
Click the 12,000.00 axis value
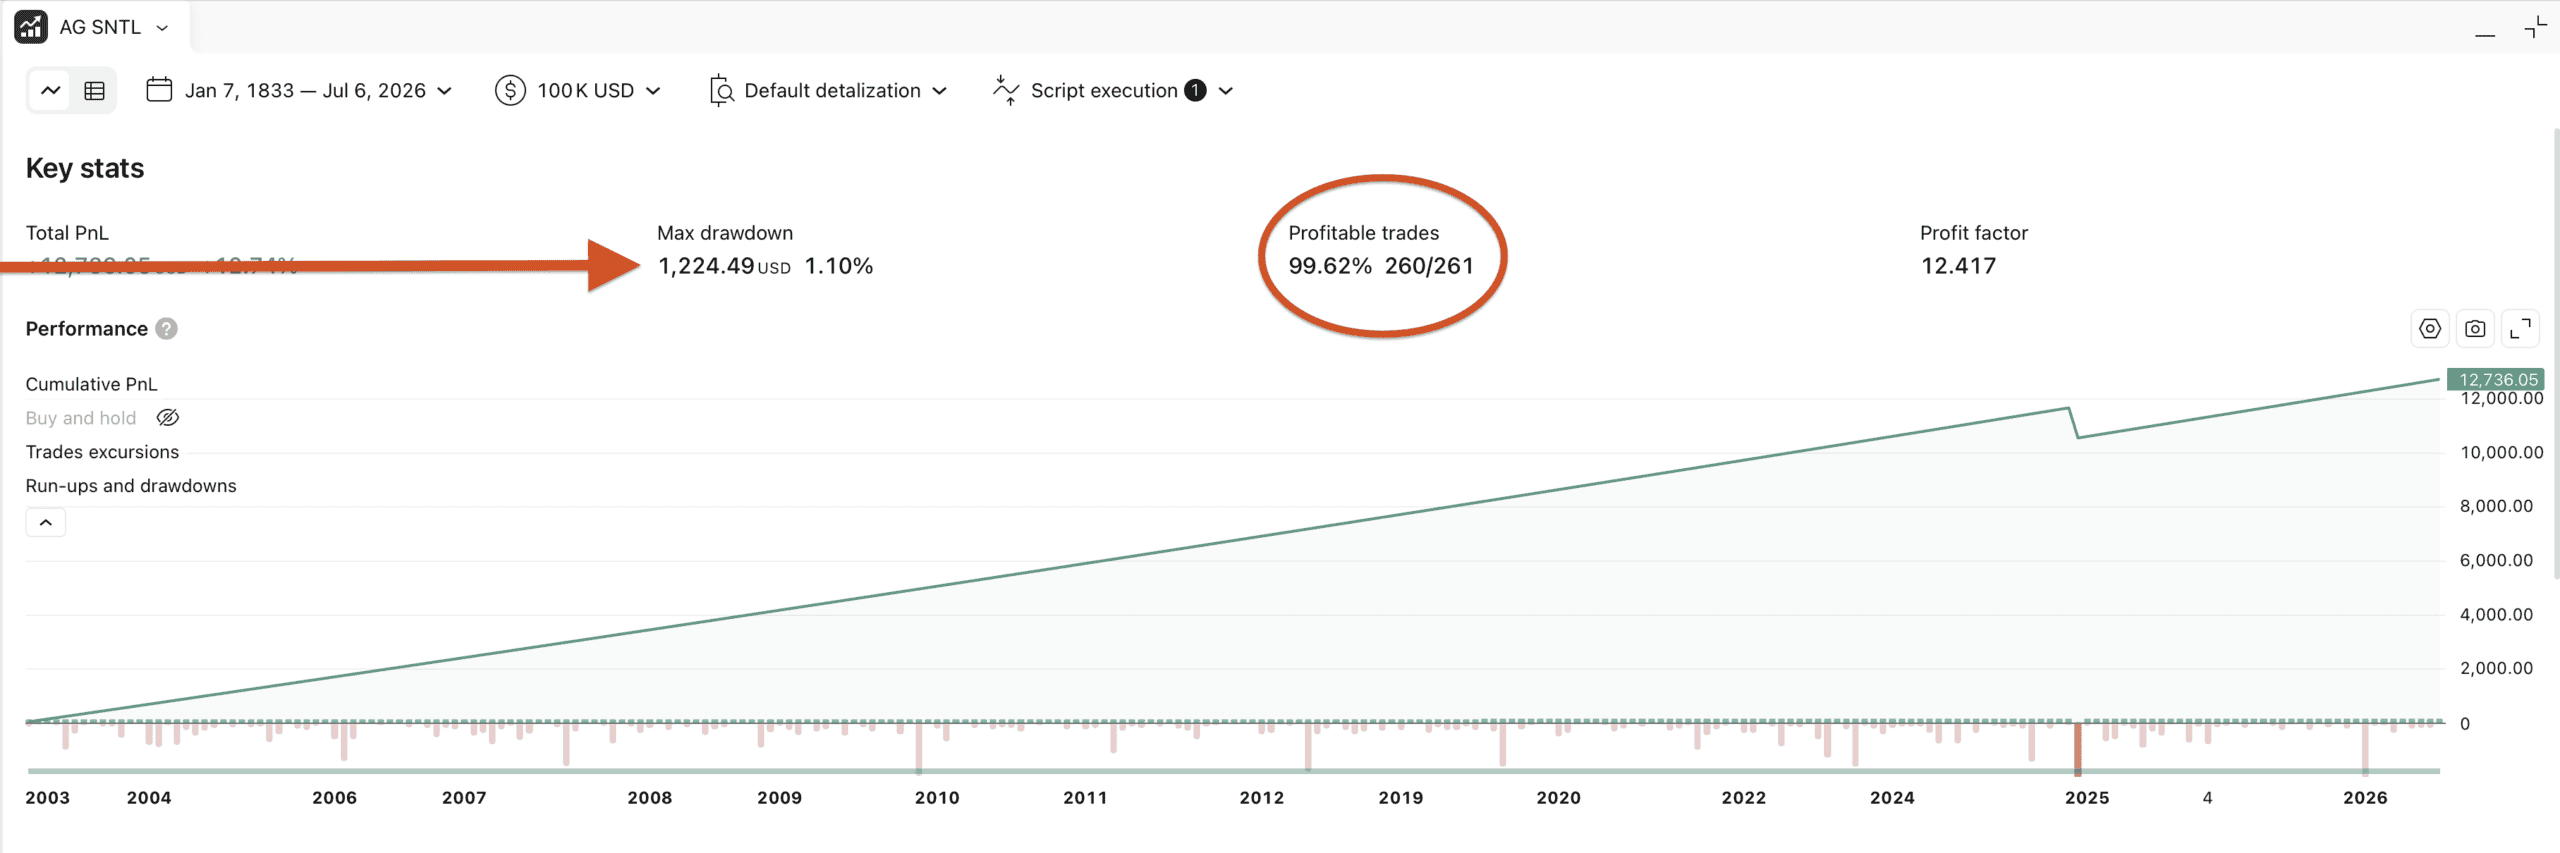pyautogui.click(x=2502, y=399)
